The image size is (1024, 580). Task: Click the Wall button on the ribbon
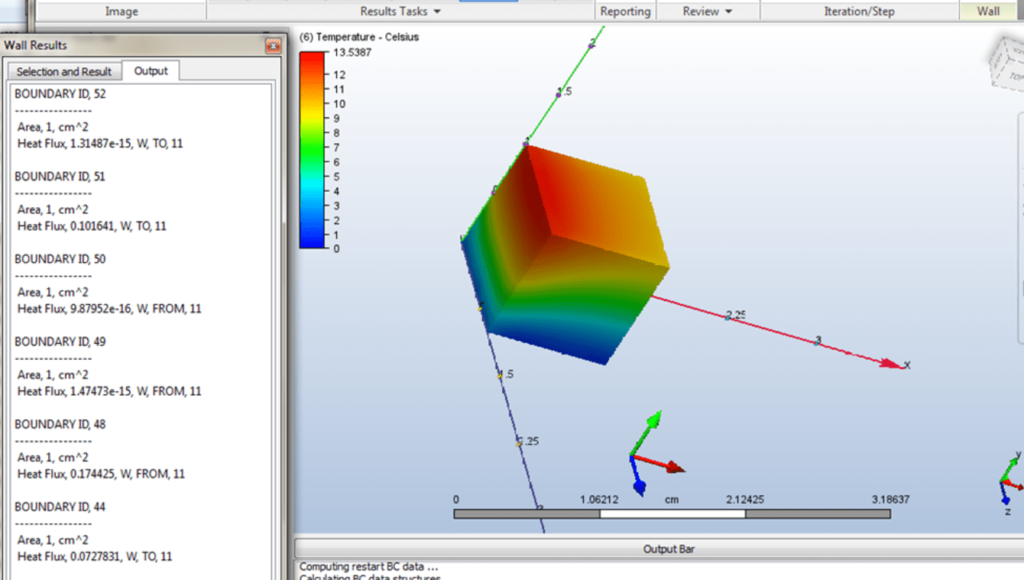click(989, 11)
